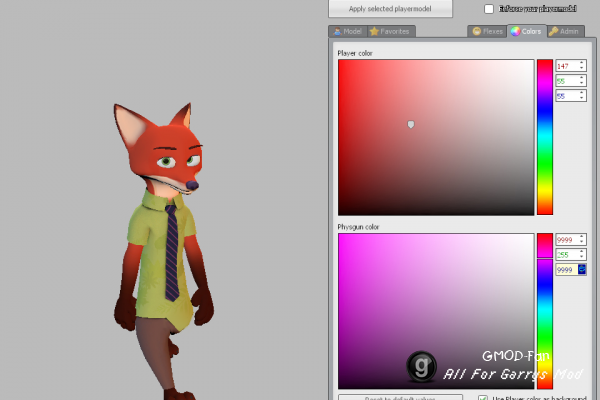The height and width of the screenshot is (400, 600).
Task: Increase the Player color red value stepper
Action: point(582,63)
